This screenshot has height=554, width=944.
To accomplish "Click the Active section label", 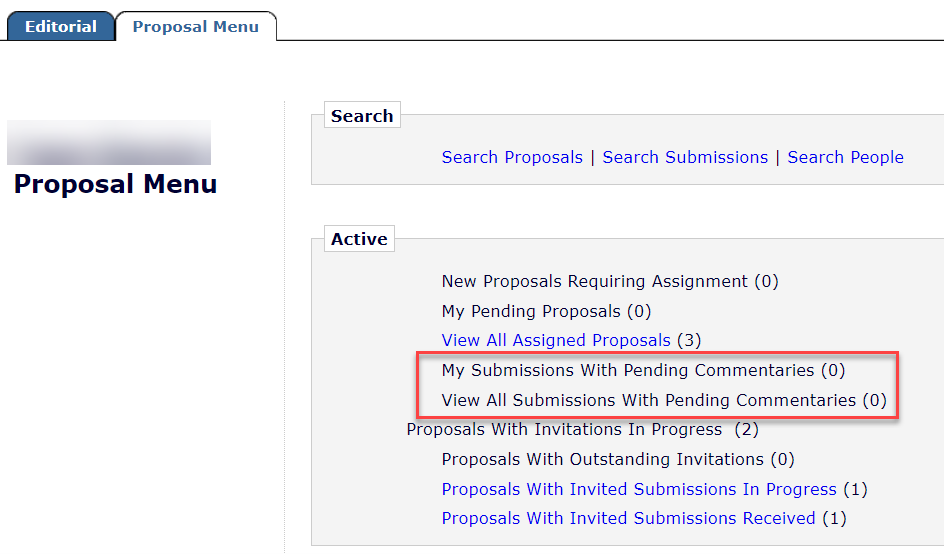I will pyautogui.click(x=359, y=239).
